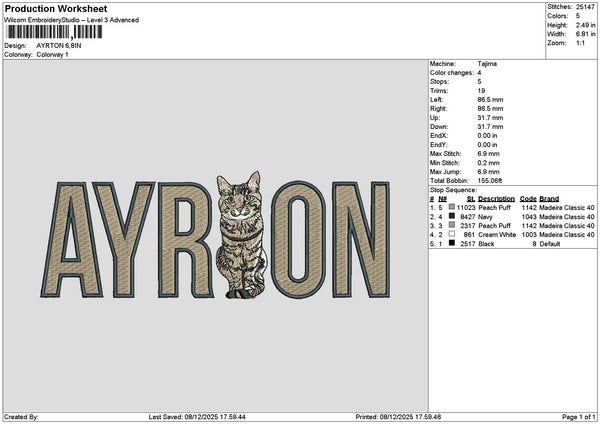
Task: Click the EndX value 0.00 in
Action: 487,136
